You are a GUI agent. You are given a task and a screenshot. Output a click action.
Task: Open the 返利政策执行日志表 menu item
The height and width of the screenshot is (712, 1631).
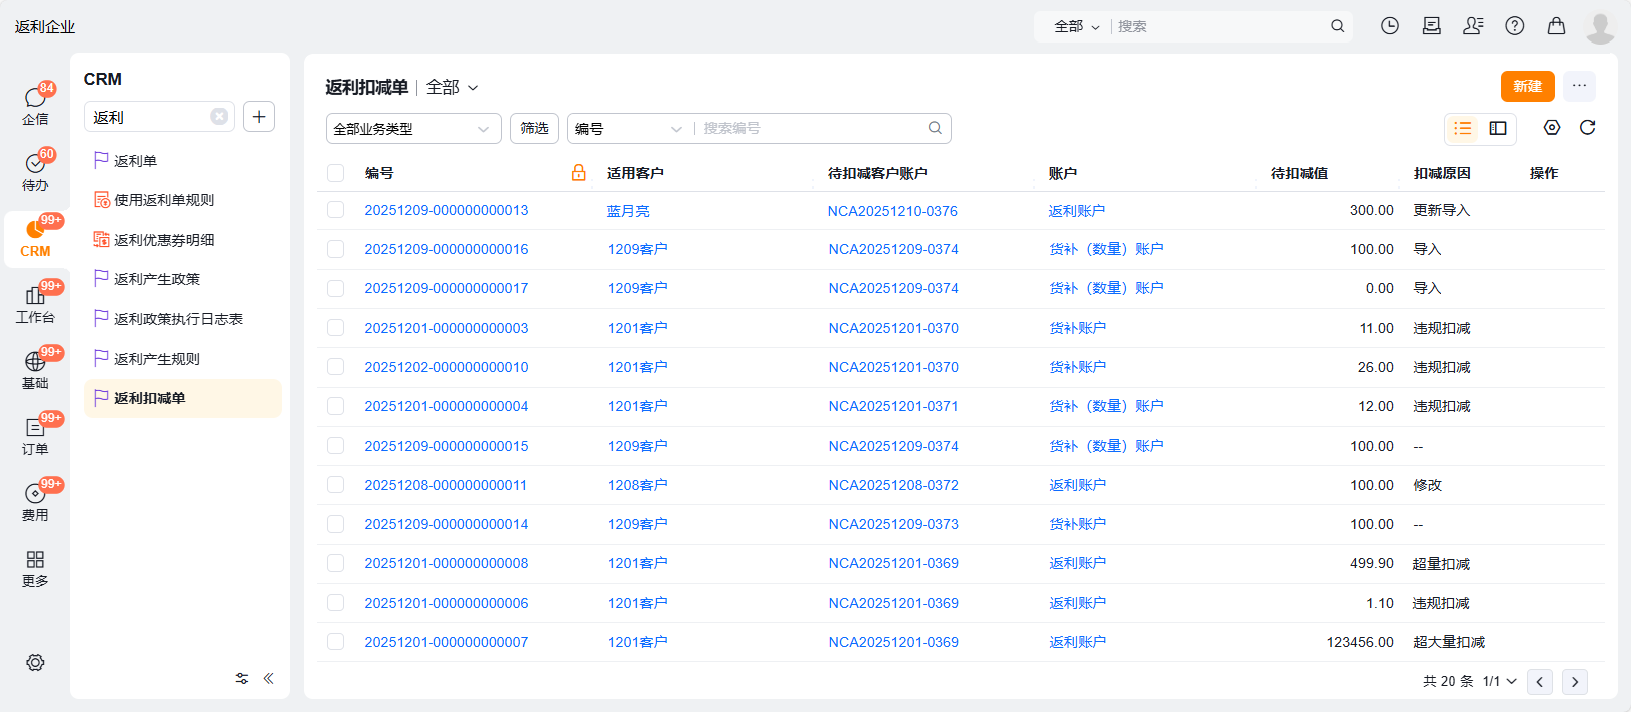tap(183, 319)
